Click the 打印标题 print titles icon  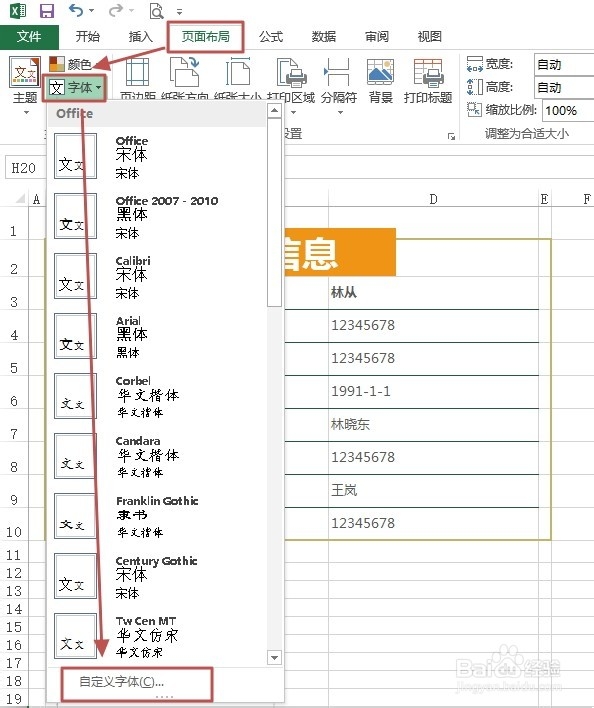tap(428, 80)
